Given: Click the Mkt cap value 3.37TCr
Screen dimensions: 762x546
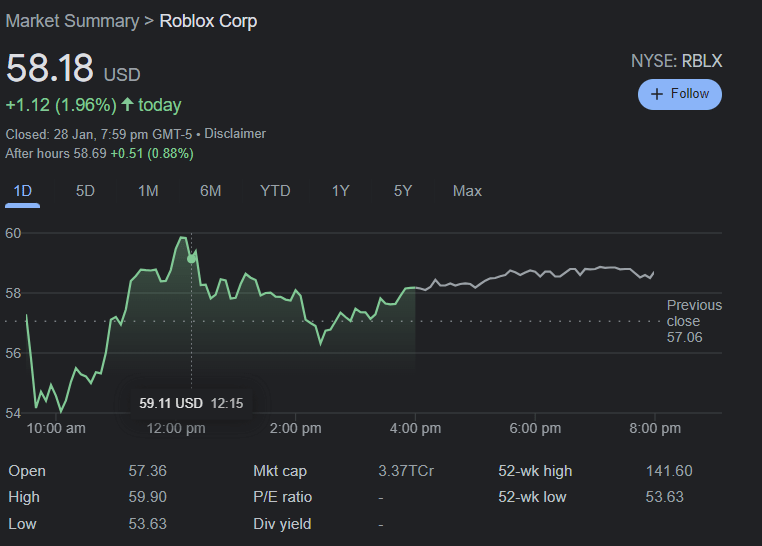Looking at the screenshot, I should click(x=406, y=471).
